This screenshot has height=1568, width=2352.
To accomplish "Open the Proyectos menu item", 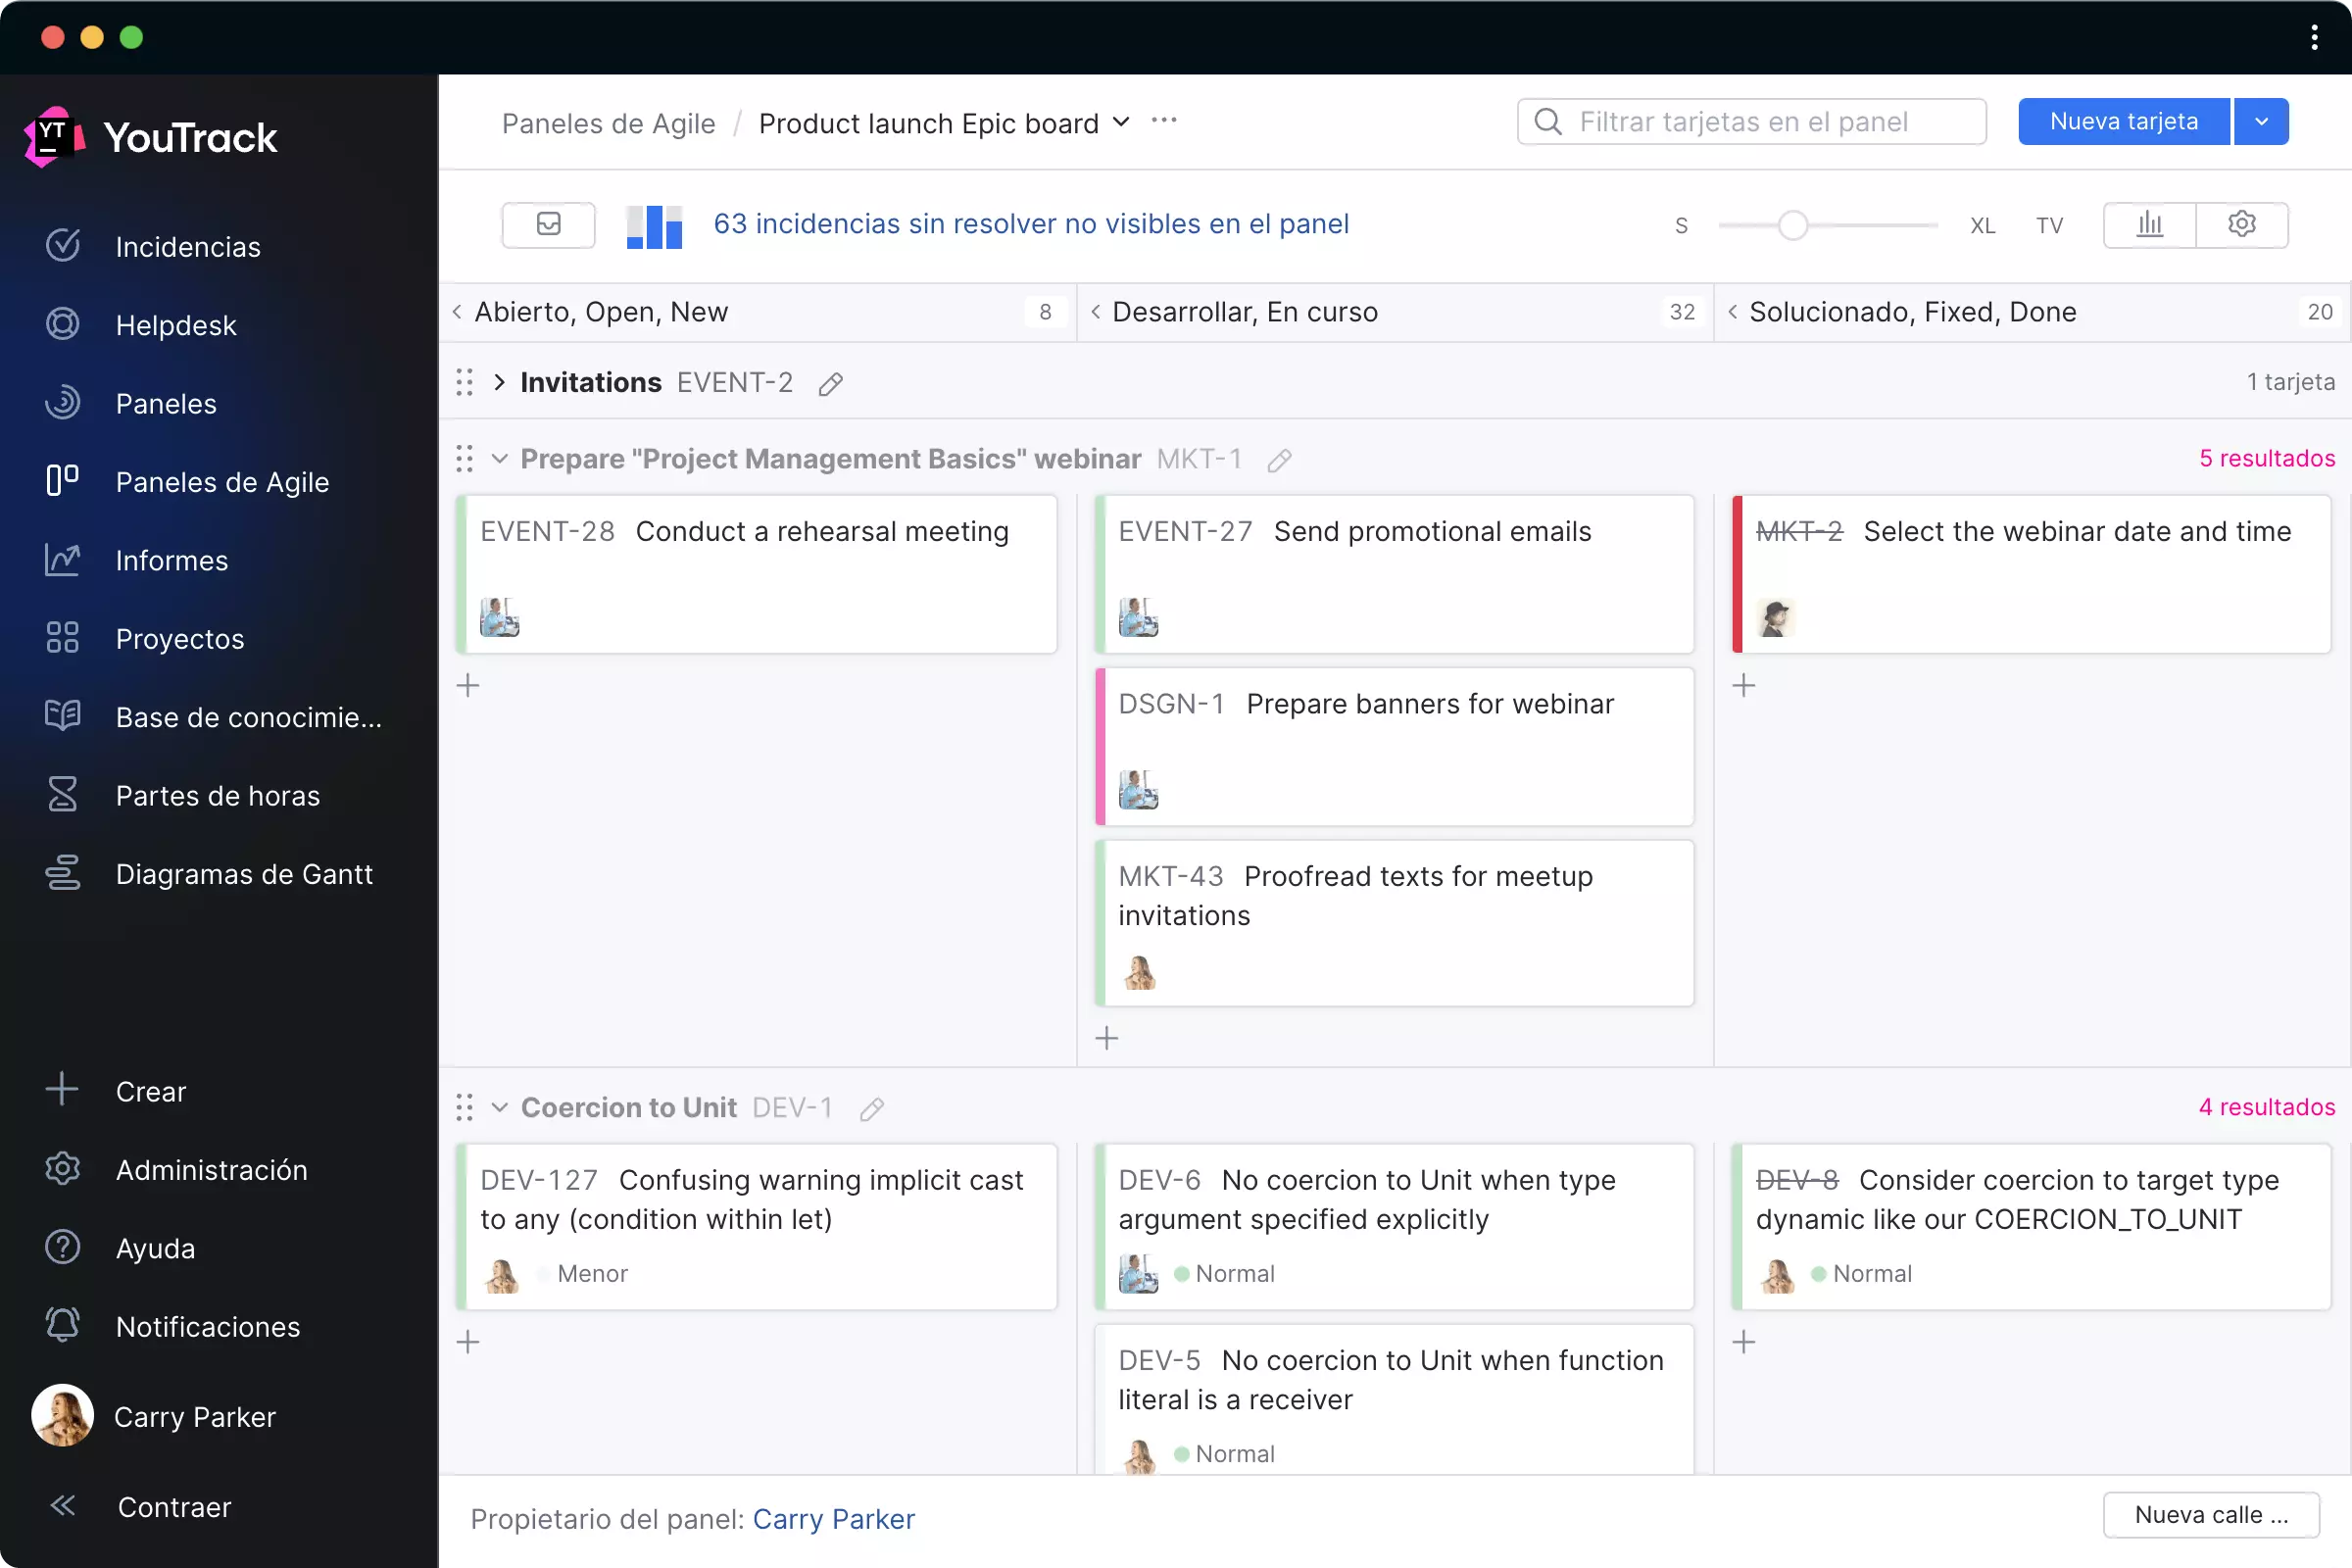I will click(x=180, y=637).
